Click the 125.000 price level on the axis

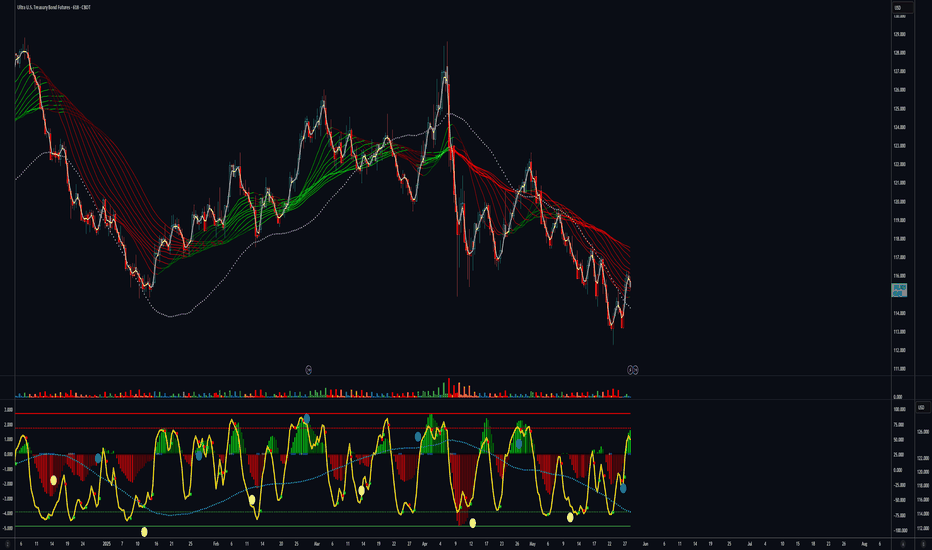point(899,109)
